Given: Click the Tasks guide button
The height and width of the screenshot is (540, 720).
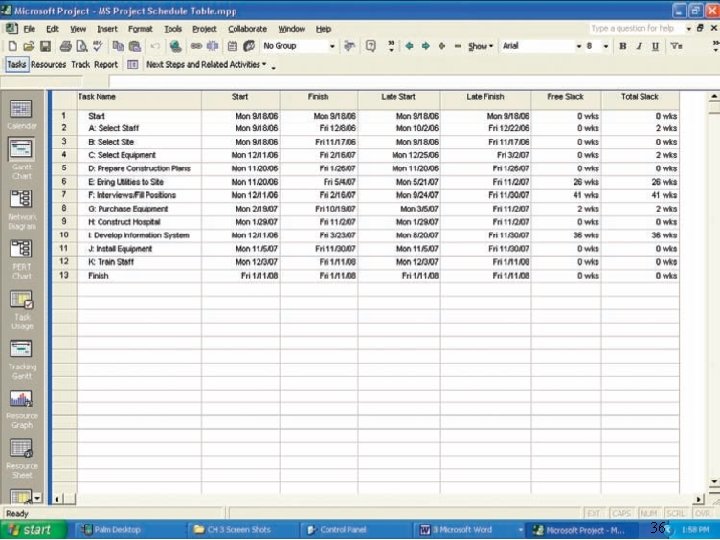Looking at the screenshot, I should coord(17,65).
